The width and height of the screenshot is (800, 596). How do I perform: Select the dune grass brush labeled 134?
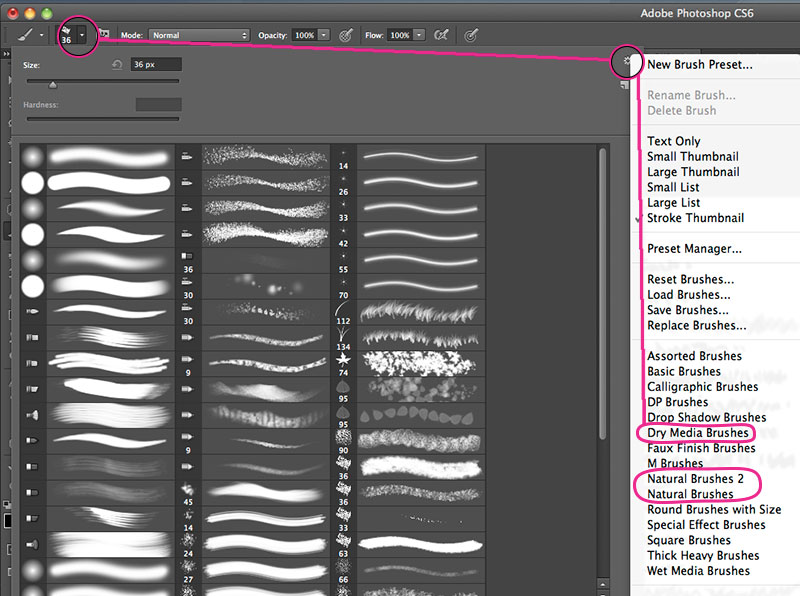pos(408,338)
